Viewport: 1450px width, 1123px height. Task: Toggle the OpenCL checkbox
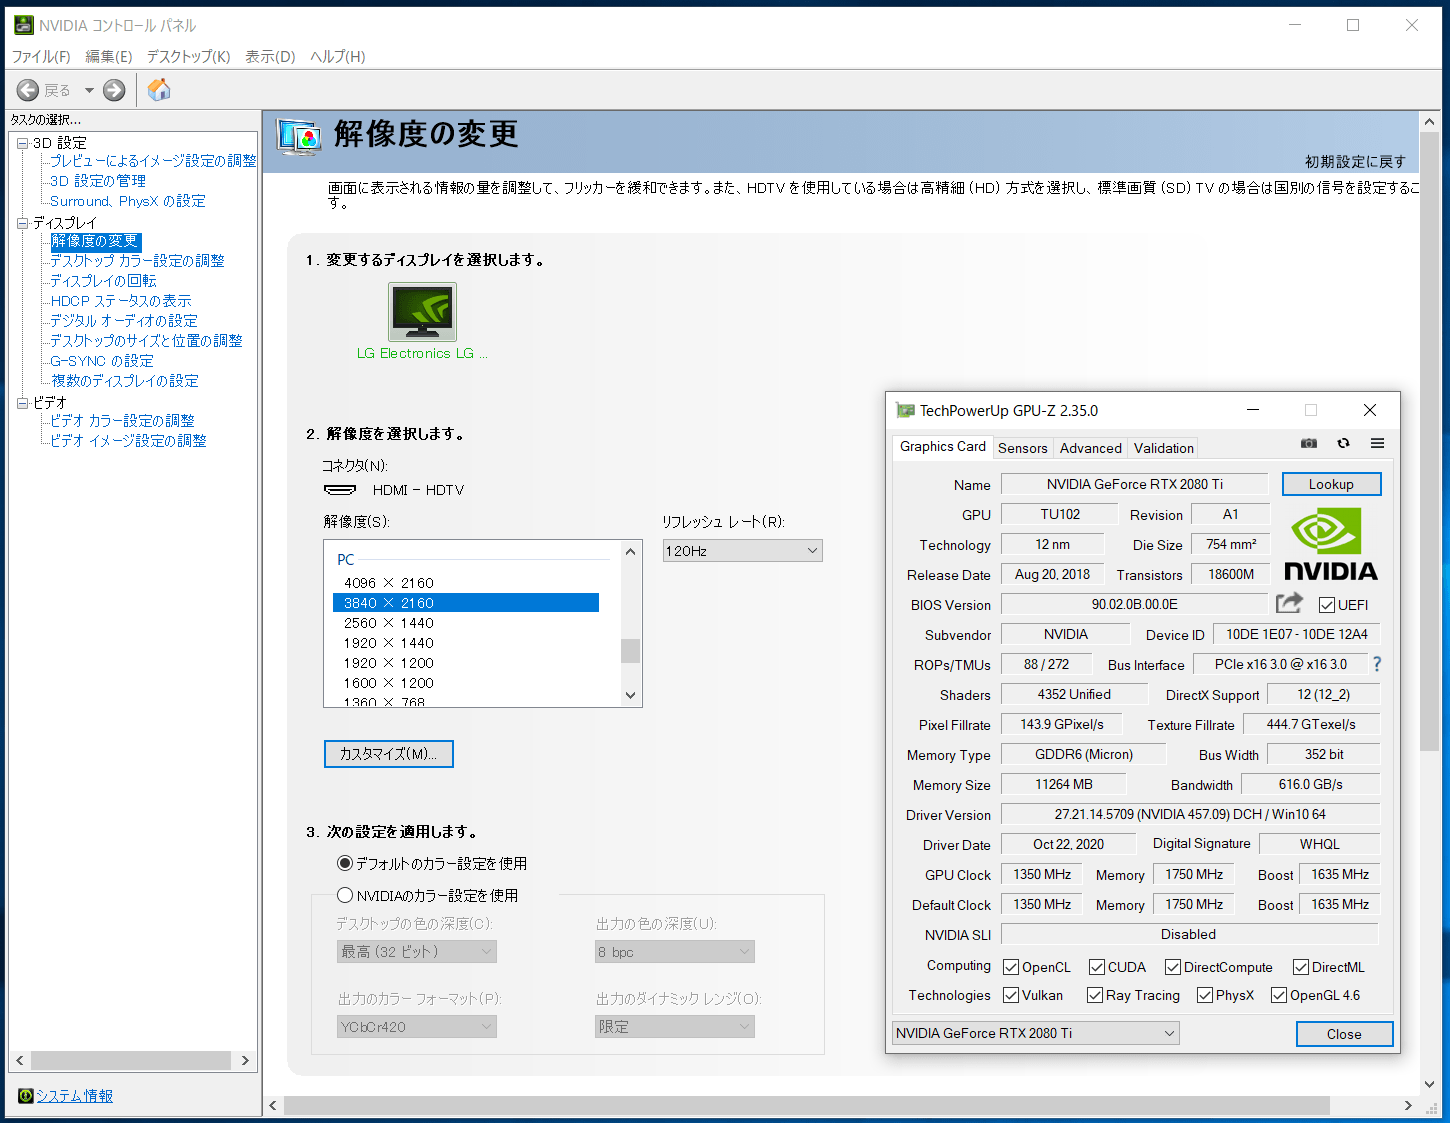pos(1011,967)
